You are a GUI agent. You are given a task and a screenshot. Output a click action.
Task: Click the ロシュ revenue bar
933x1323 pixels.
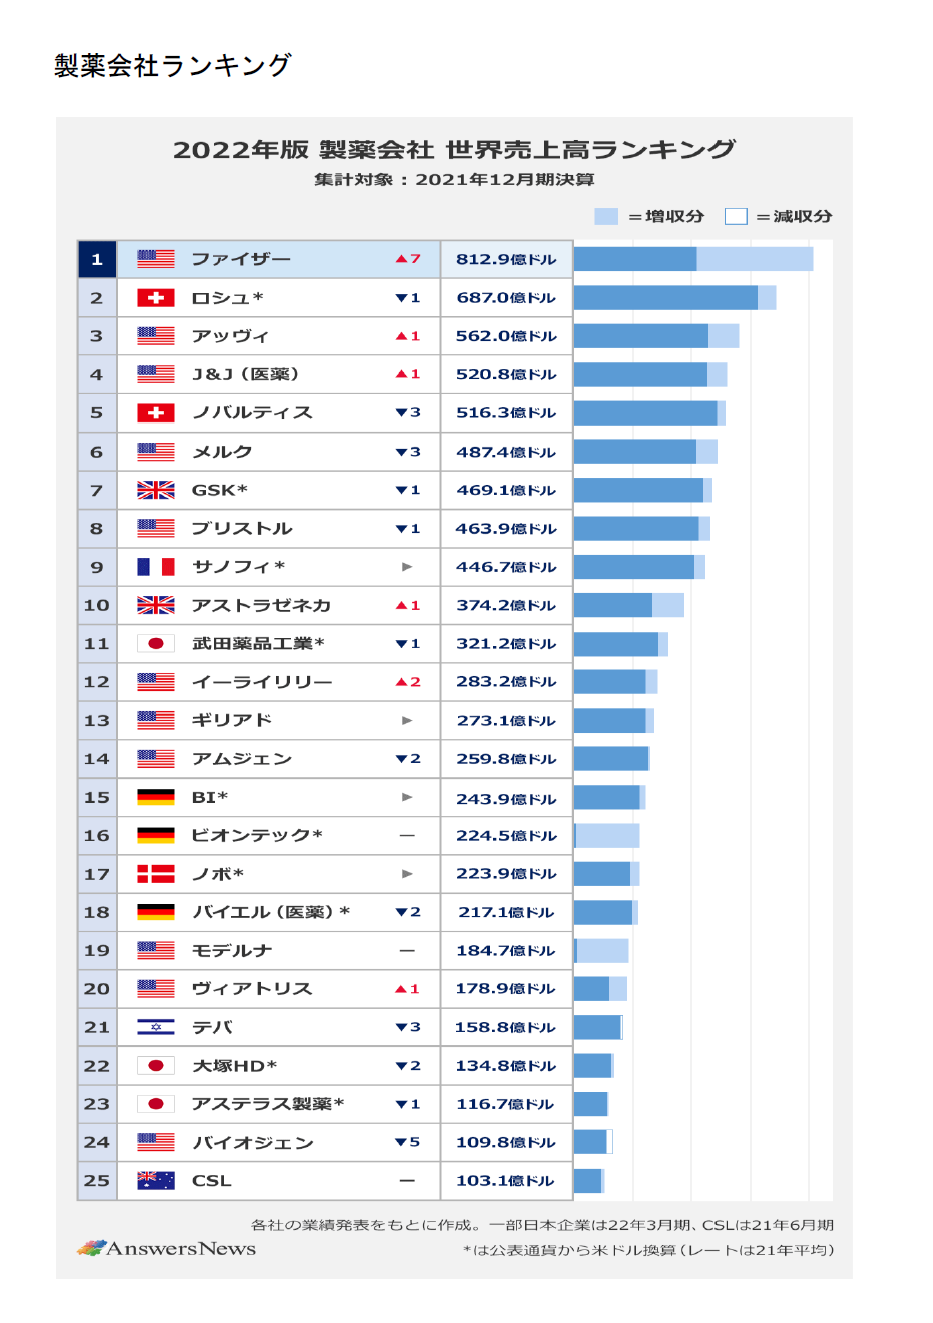675,298
